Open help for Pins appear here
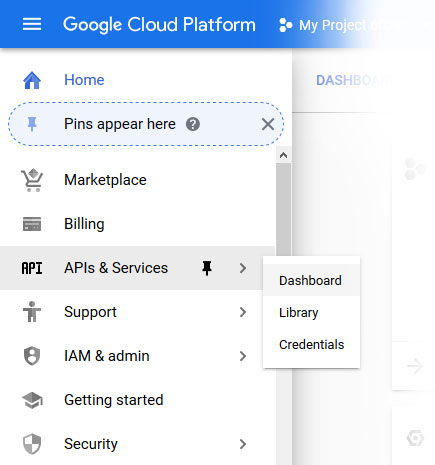435x465 pixels. click(x=193, y=124)
